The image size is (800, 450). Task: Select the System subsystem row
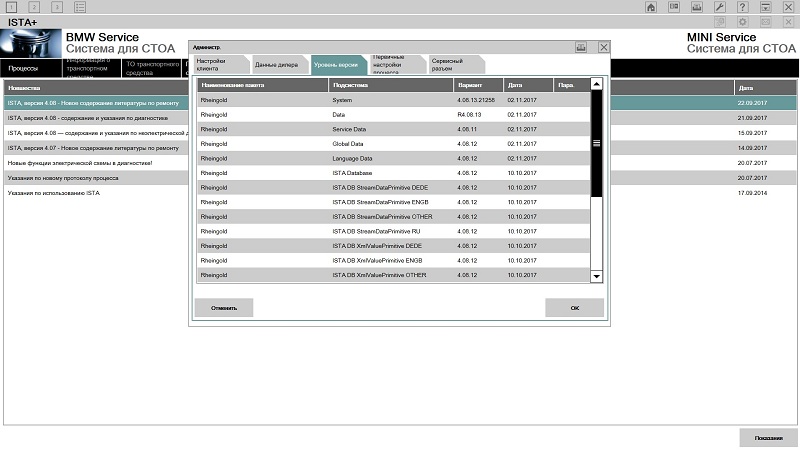[393, 100]
